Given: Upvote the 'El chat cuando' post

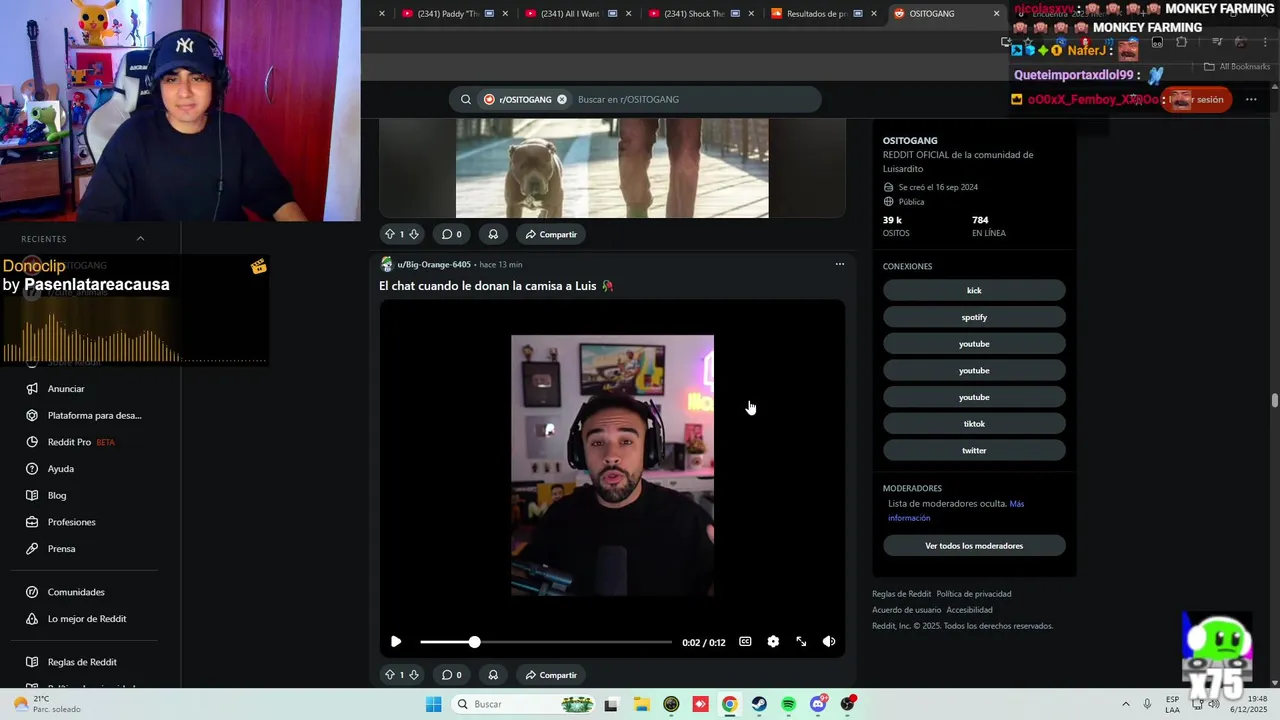Looking at the screenshot, I should click(x=390, y=675).
